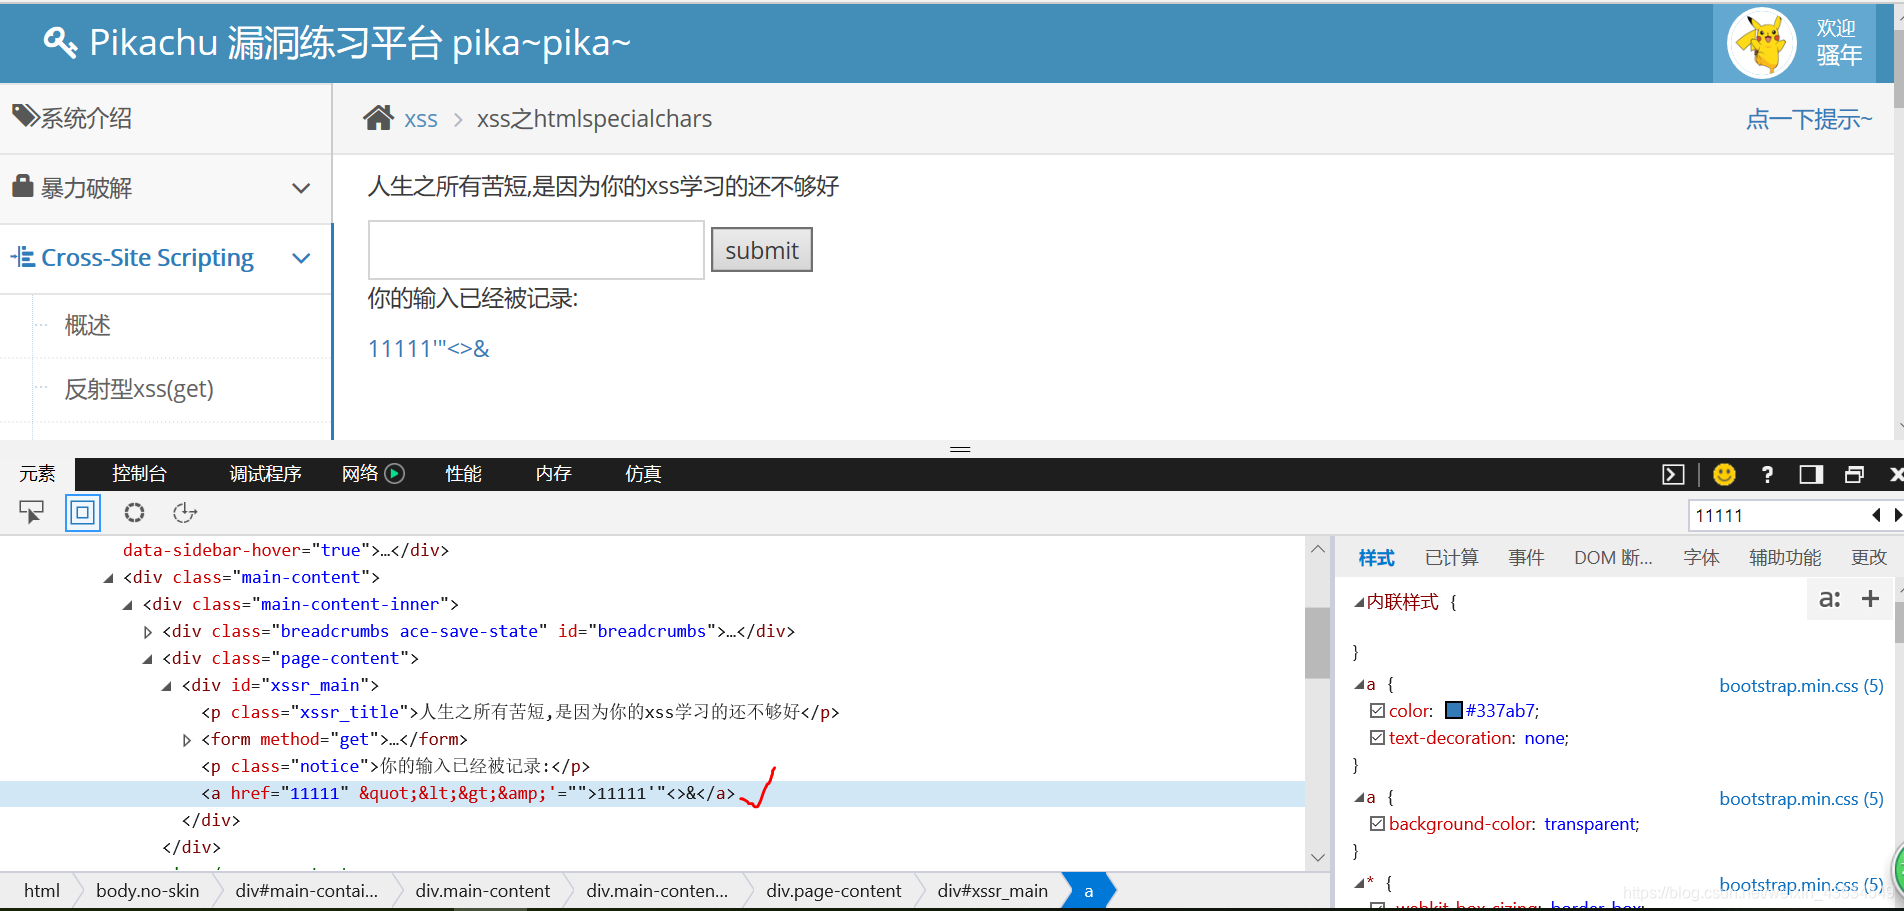The width and height of the screenshot is (1904, 911).
Task: Click the undock devtools window icon
Action: (x=1854, y=474)
